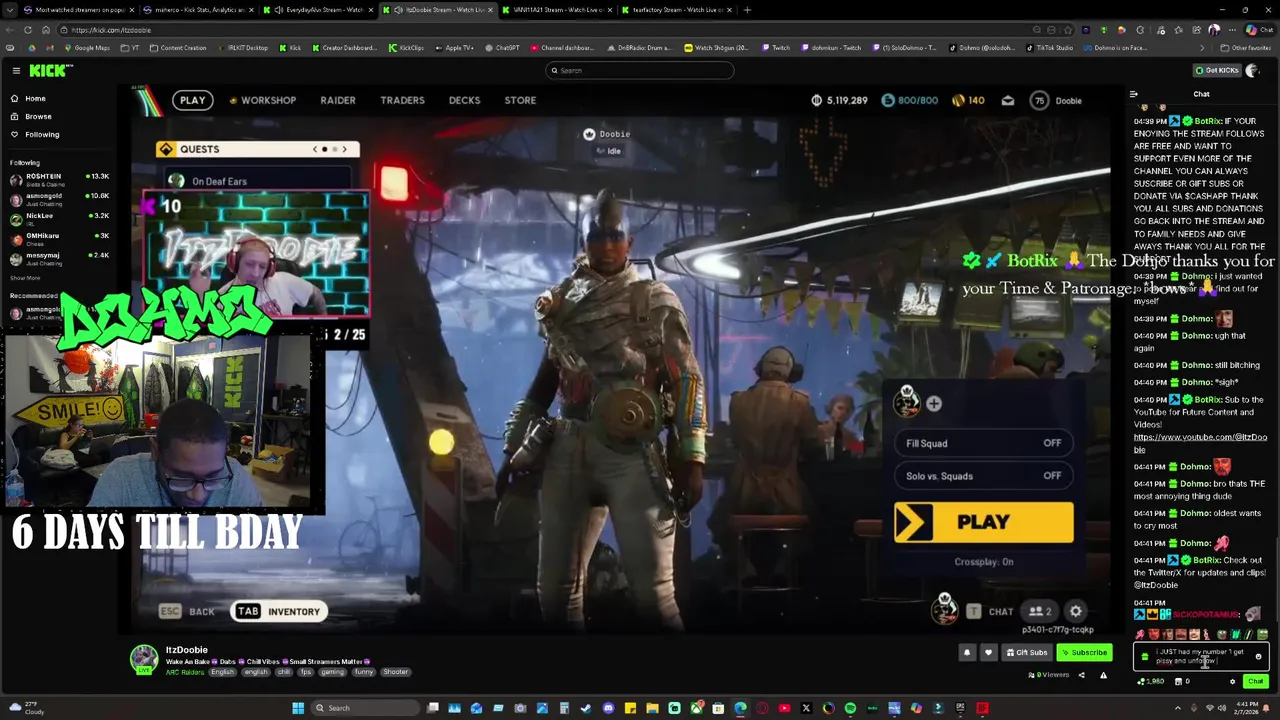
Task: Open Browse in the Kick sidebar
Action: pos(30,116)
